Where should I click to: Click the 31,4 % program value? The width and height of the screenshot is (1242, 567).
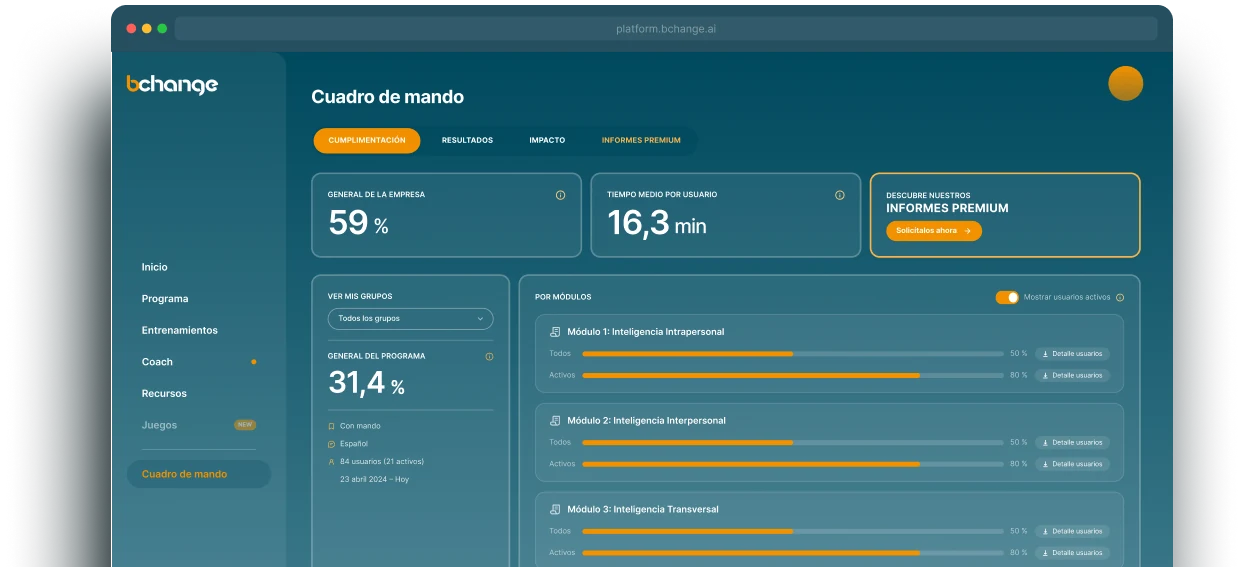(x=366, y=382)
